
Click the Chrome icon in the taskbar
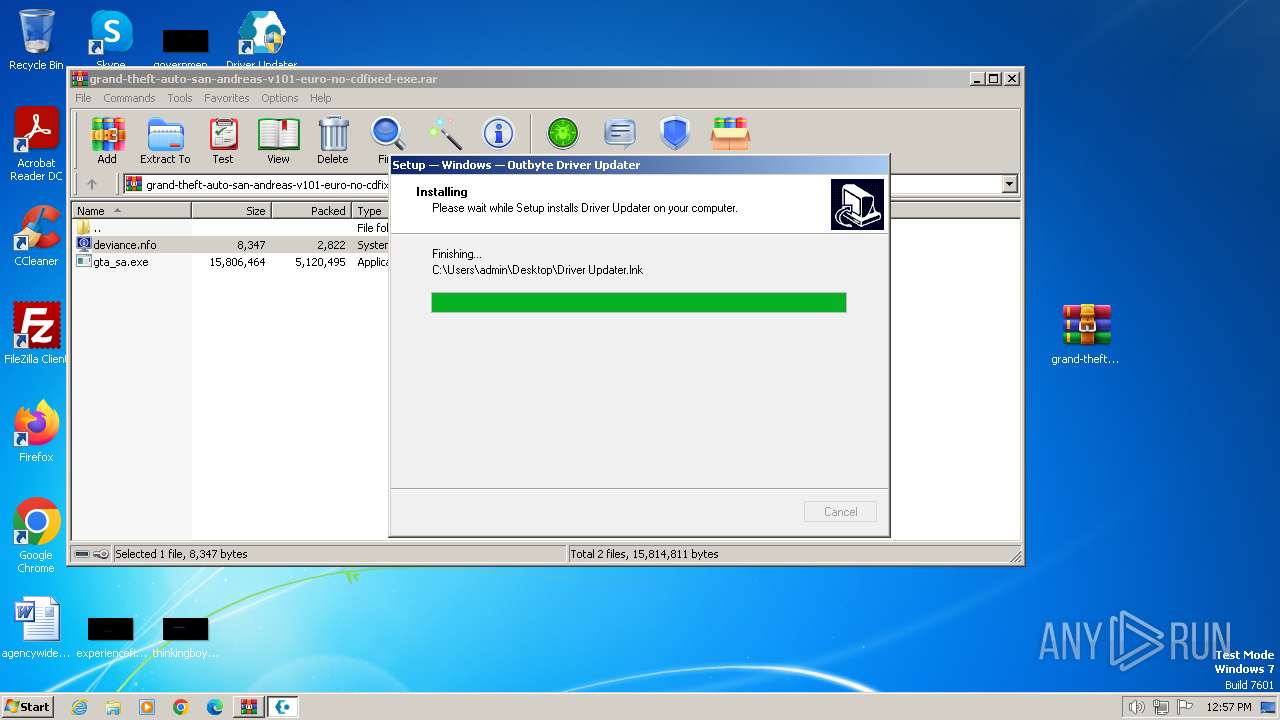tap(180, 707)
